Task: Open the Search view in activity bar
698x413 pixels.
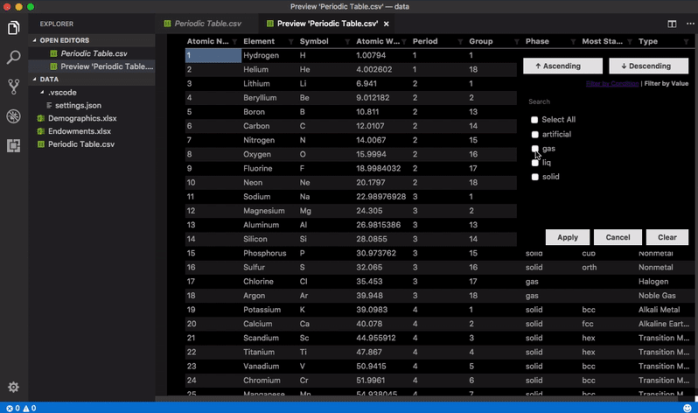Action: point(14,58)
